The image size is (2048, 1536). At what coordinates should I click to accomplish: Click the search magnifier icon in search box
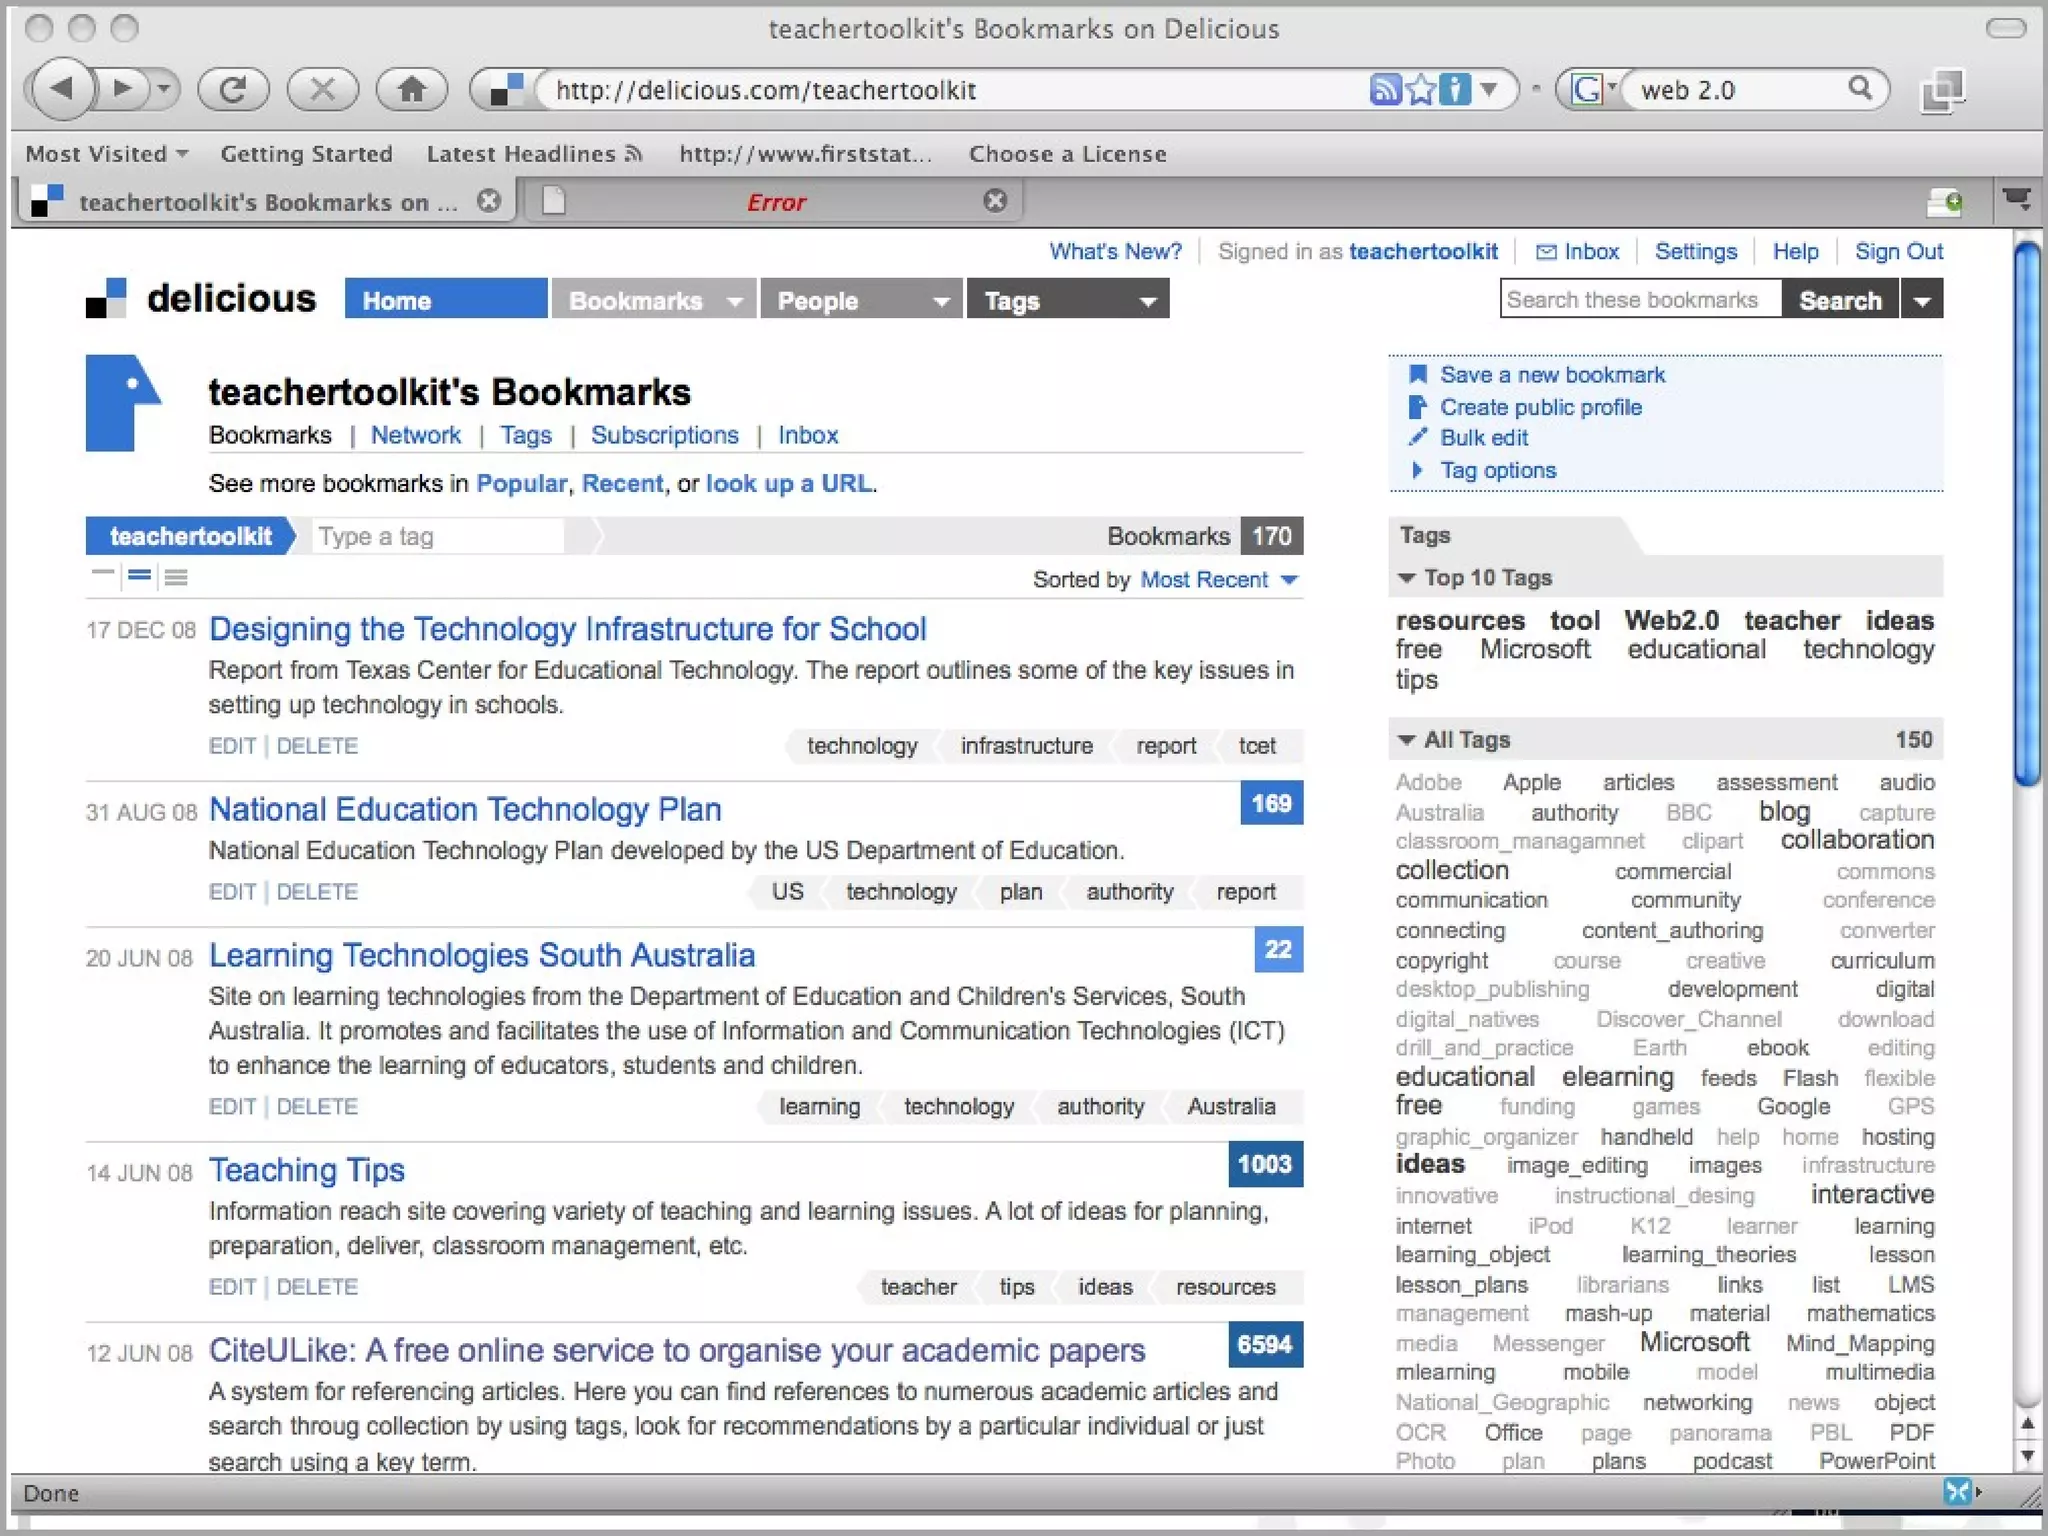pyautogui.click(x=1860, y=88)
